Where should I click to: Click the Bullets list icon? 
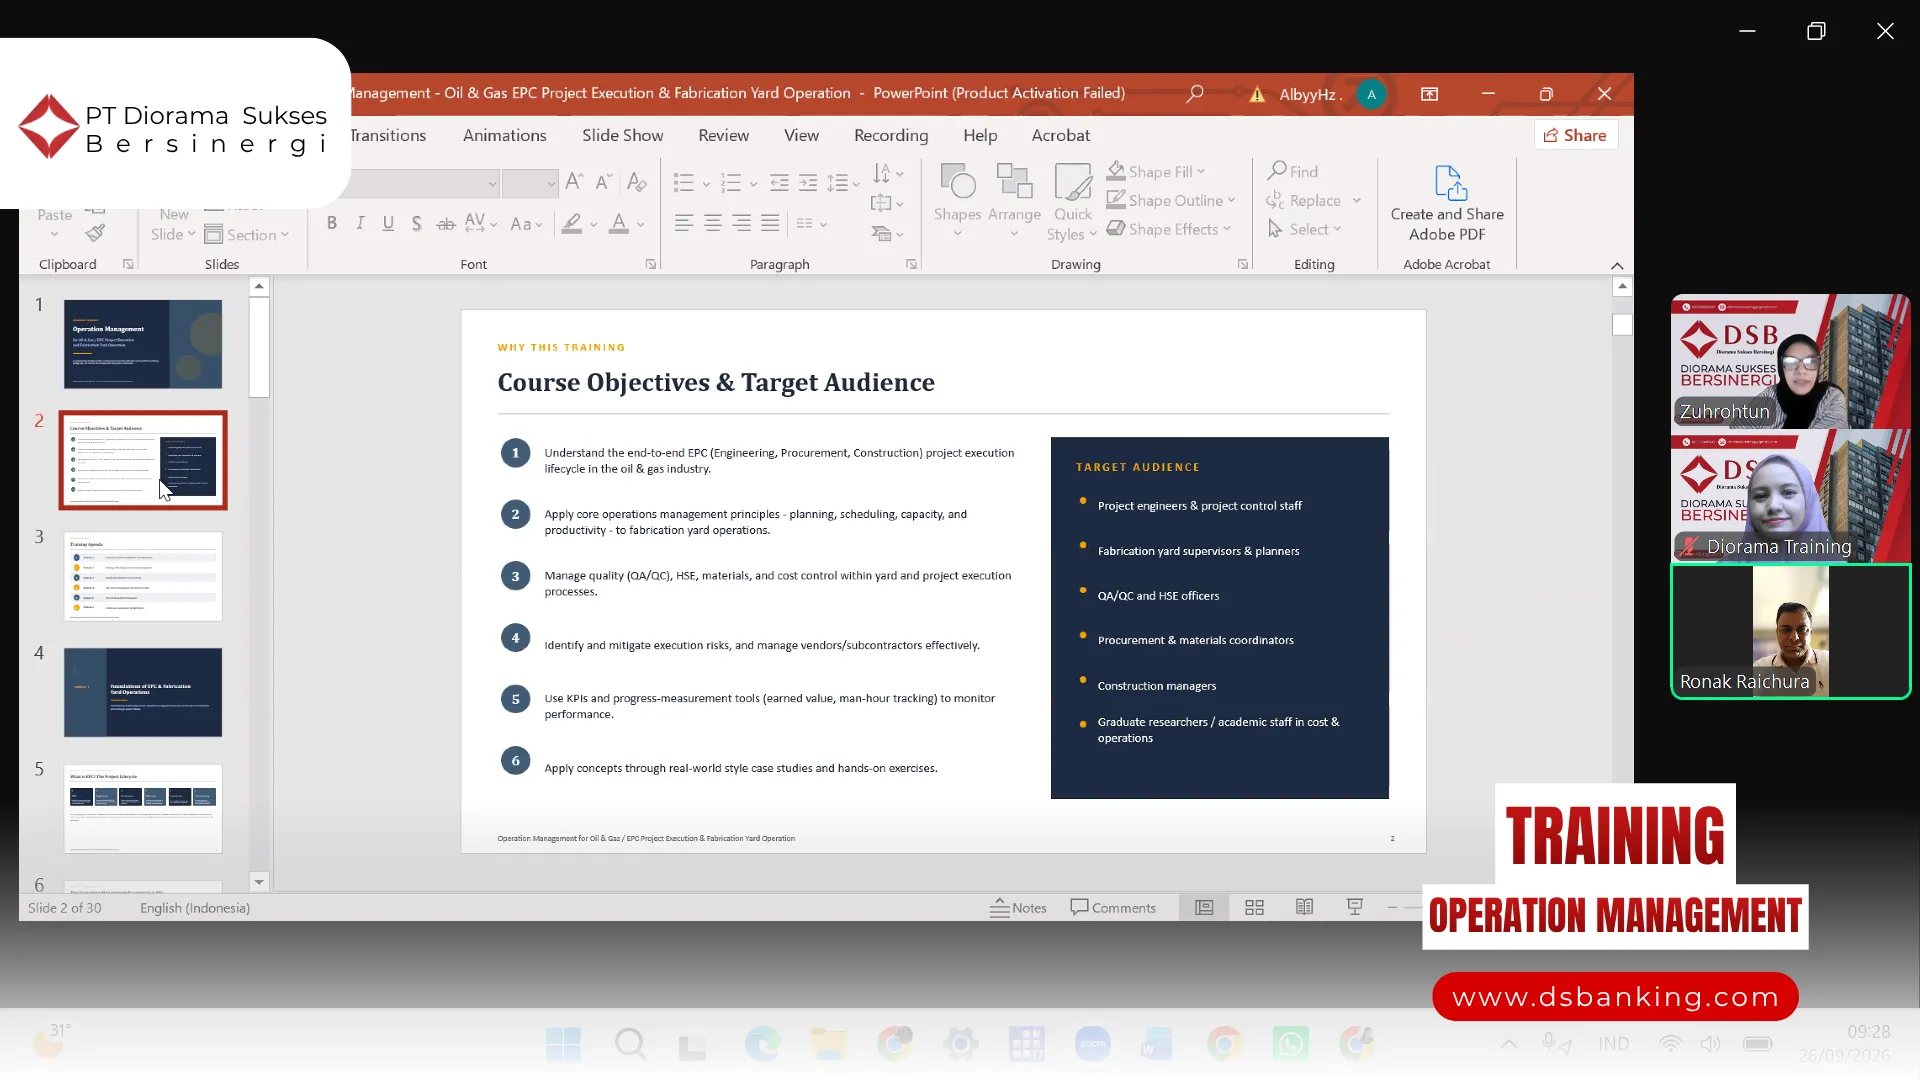point(684,183)
